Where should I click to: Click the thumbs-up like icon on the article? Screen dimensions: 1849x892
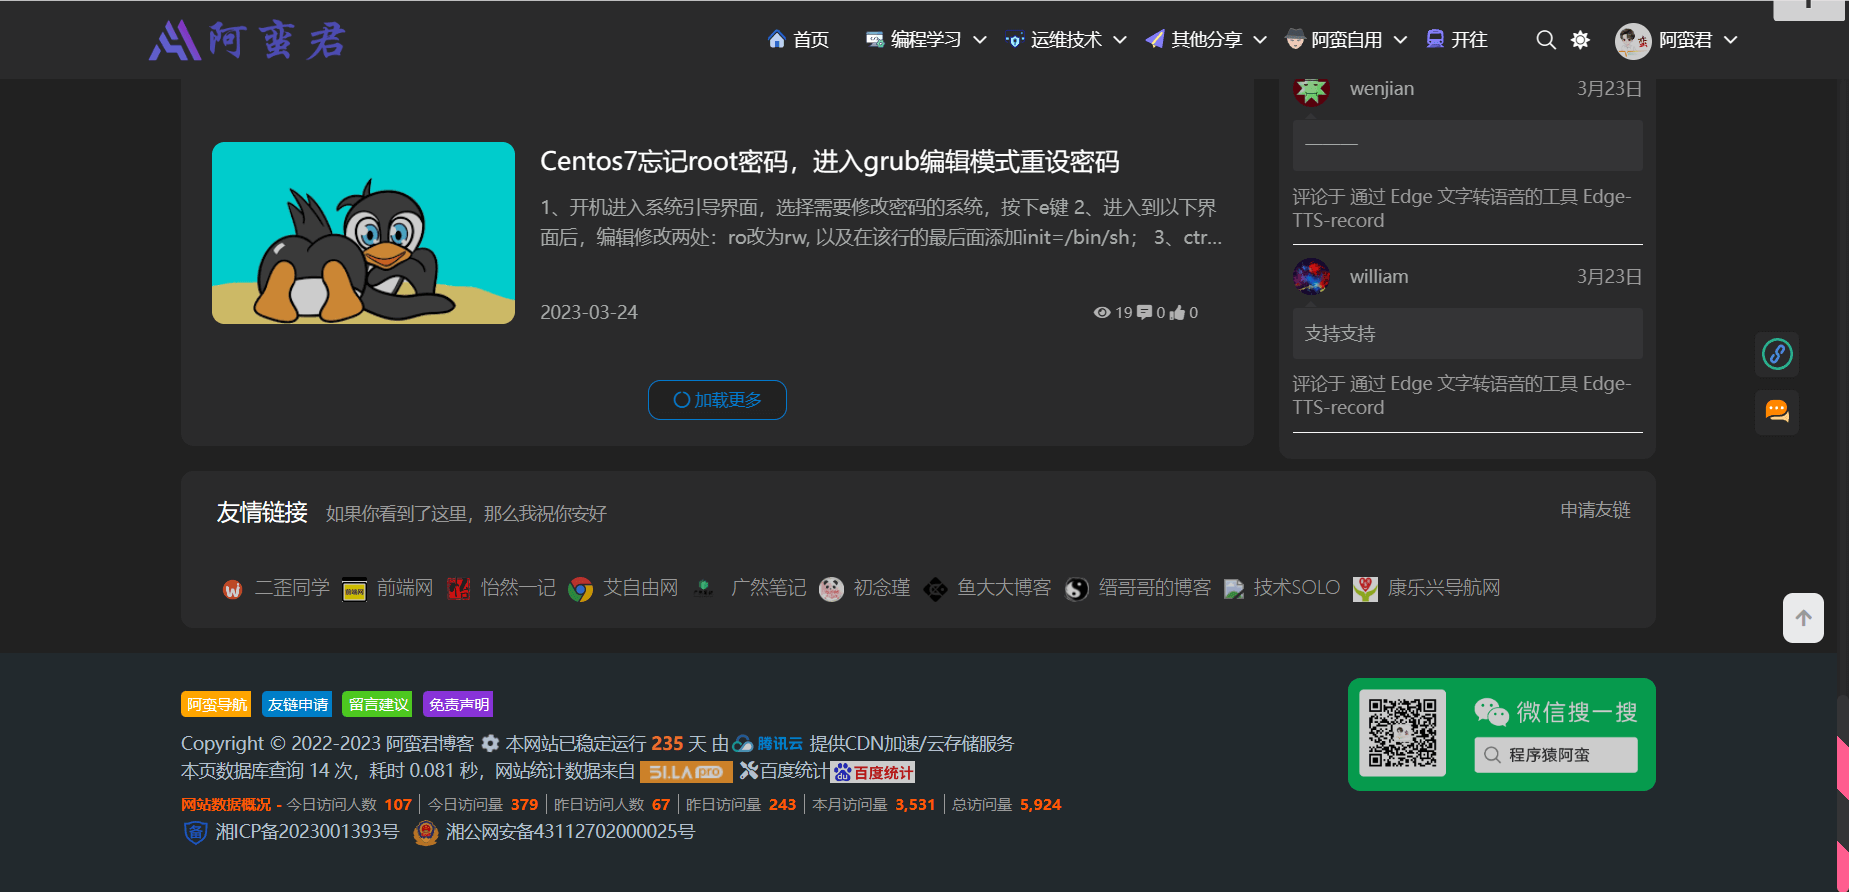coord(1177,313)
